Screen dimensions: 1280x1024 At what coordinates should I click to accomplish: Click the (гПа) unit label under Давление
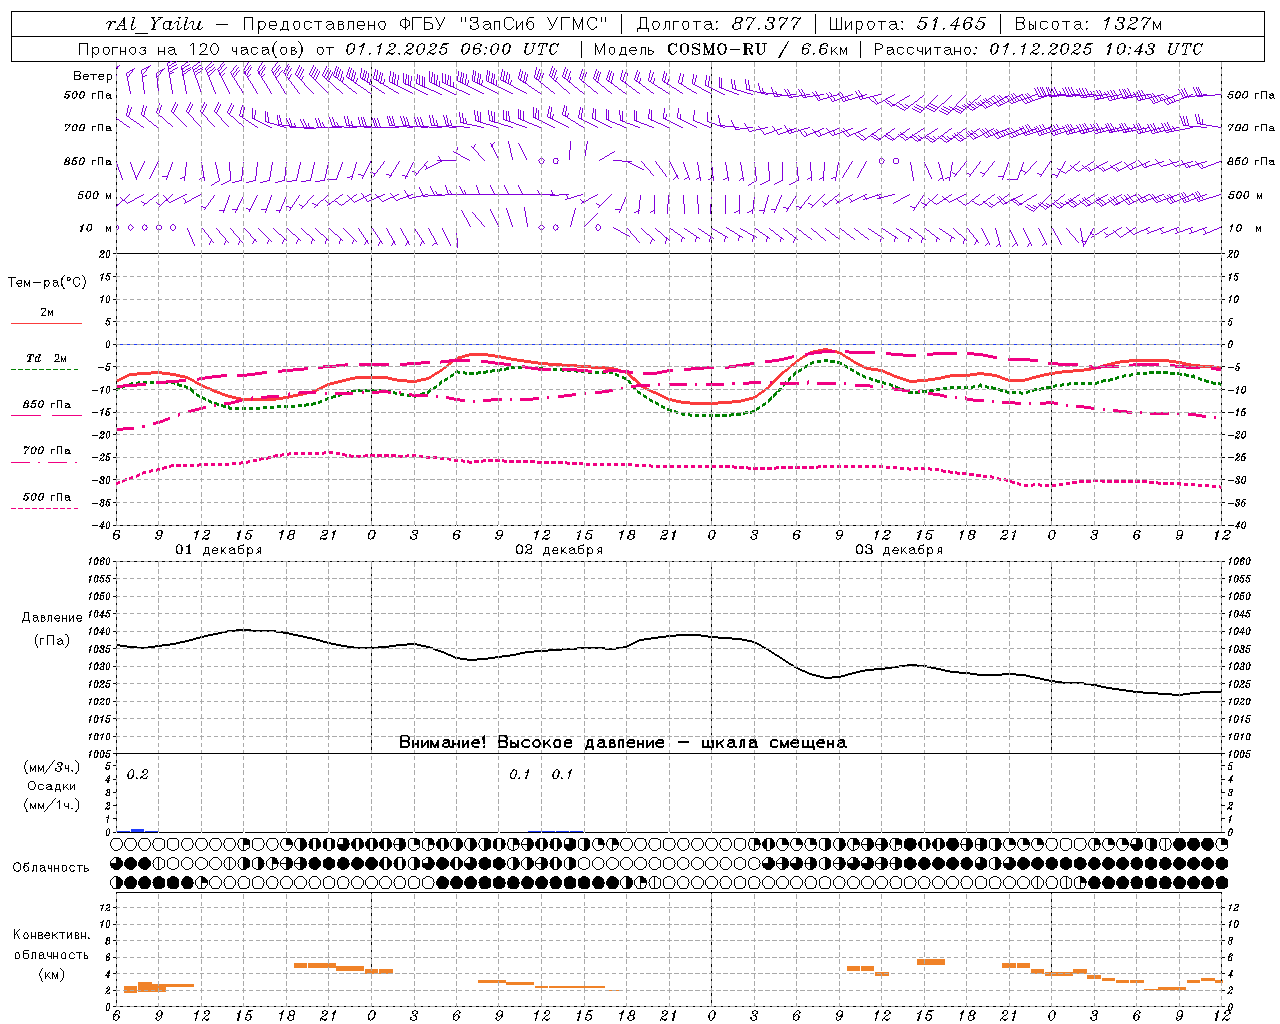pos(52,640)
